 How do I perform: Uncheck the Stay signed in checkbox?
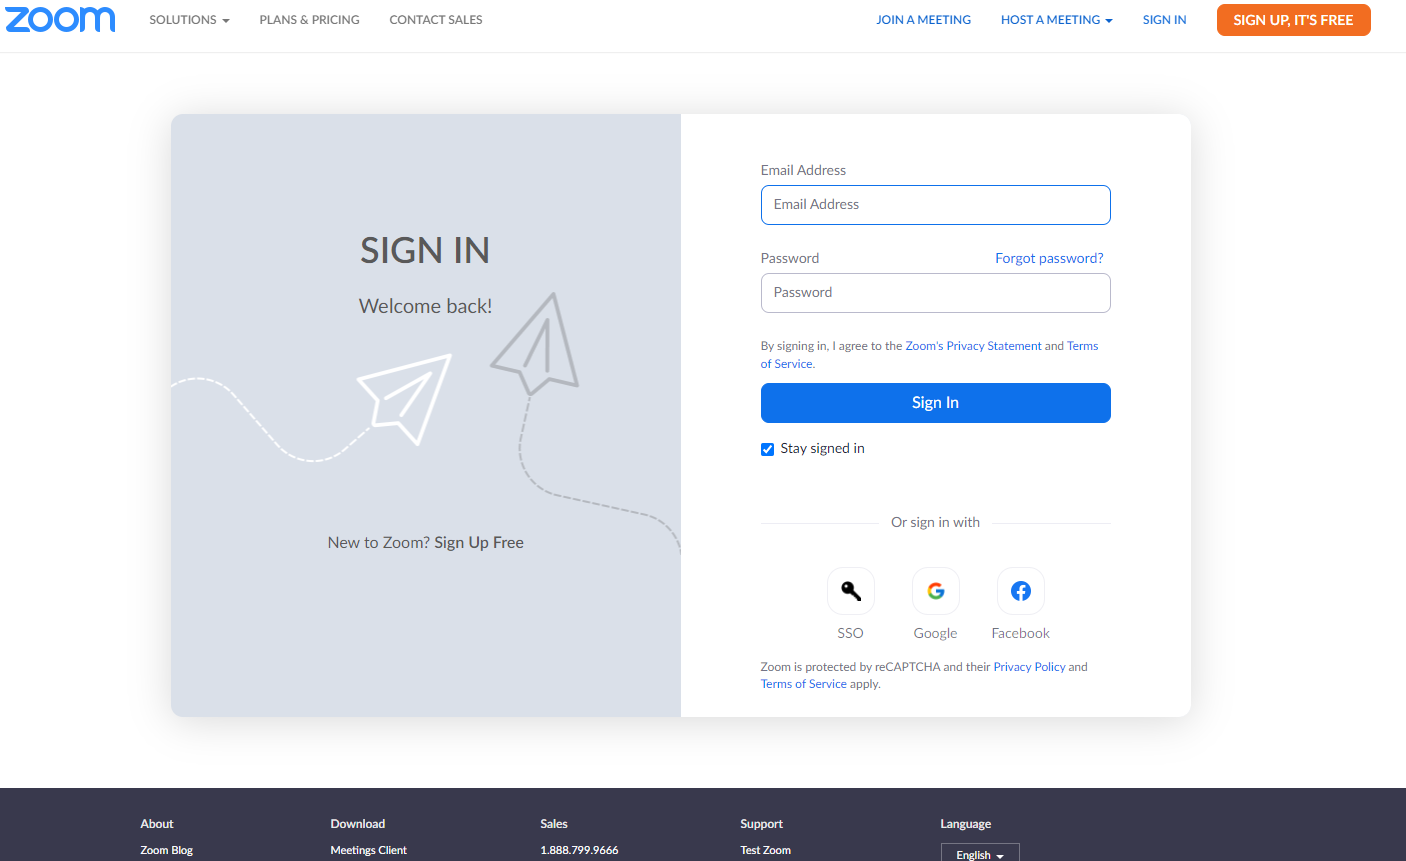pyautogui.click(x=767, y=449)
